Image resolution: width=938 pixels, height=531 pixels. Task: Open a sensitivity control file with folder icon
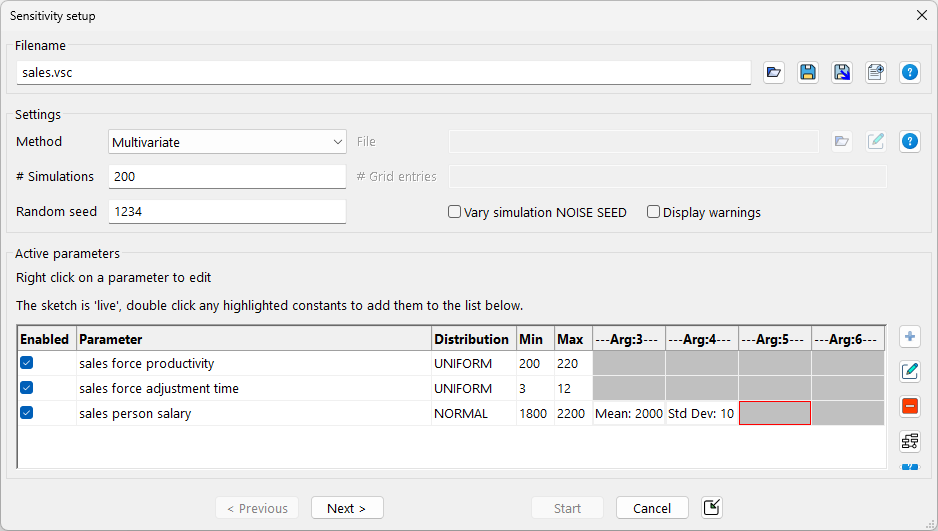773,72
